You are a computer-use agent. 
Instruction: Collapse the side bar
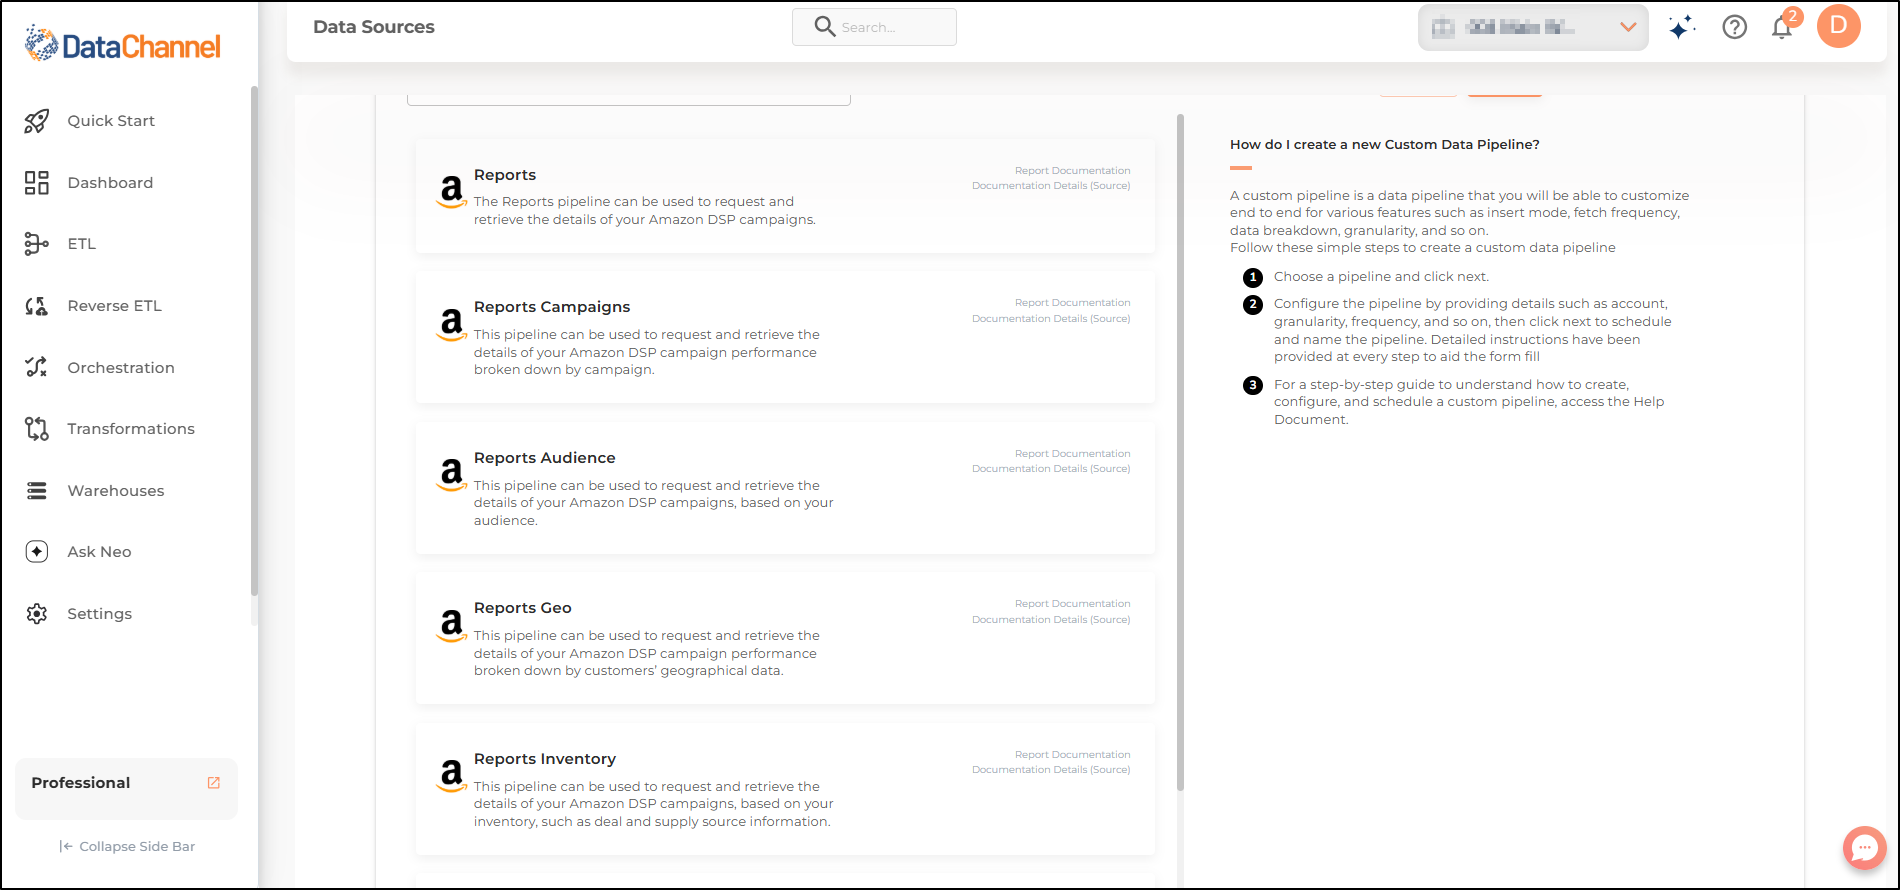tap(127, 847)
